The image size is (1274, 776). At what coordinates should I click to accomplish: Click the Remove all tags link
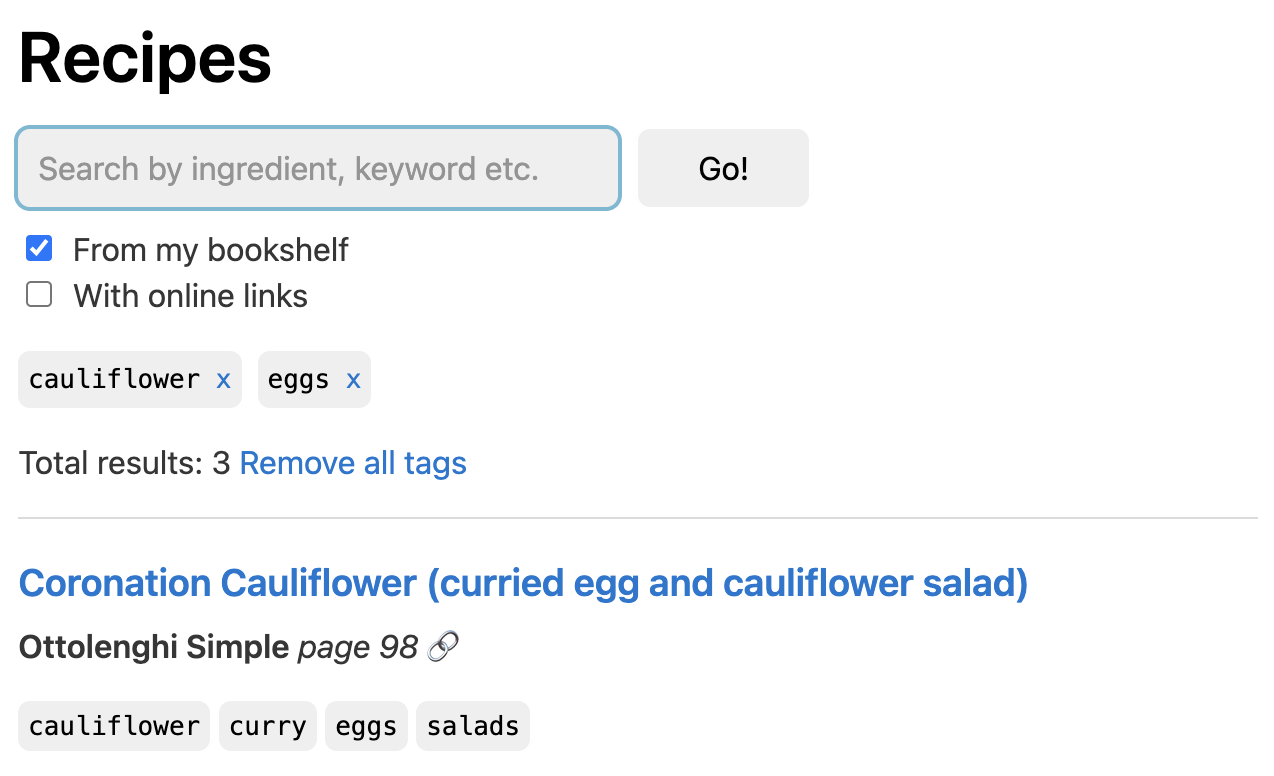[x=352, y=462]
